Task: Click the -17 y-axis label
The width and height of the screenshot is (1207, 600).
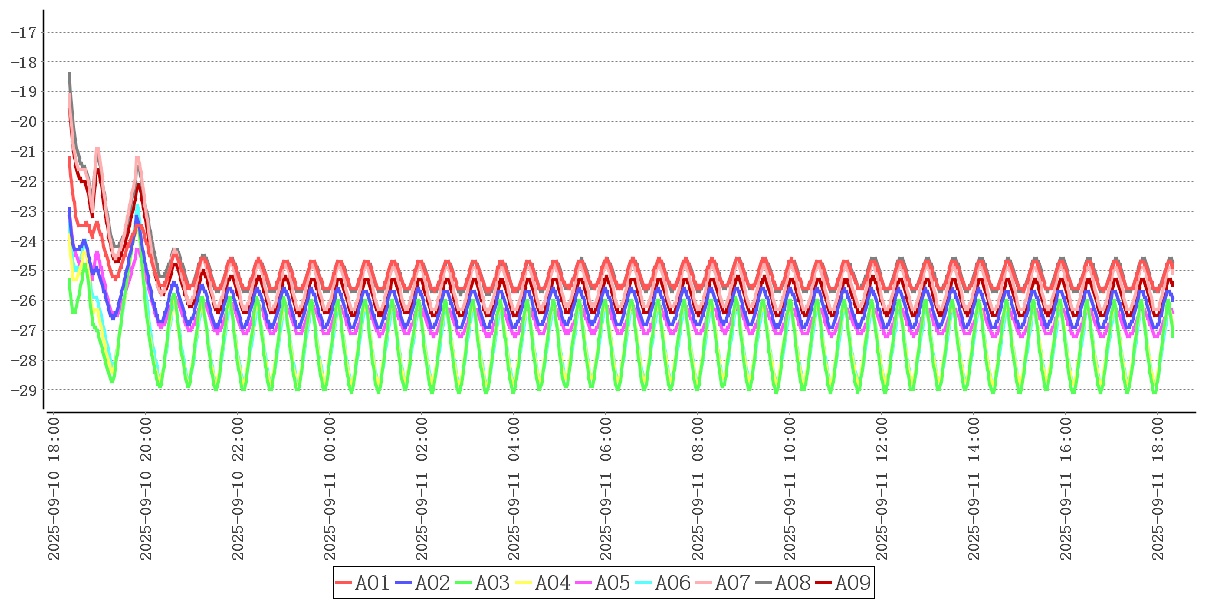Action: (22, 32)
